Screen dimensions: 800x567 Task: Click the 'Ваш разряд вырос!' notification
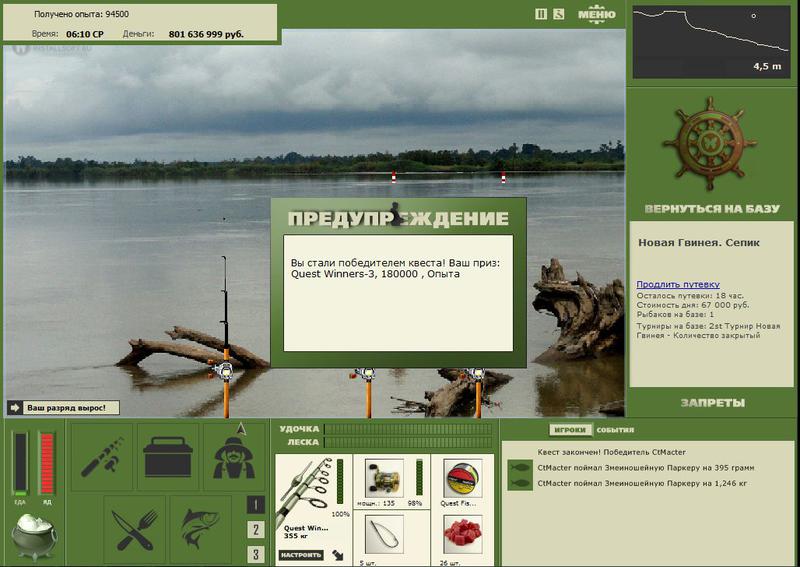63,408
